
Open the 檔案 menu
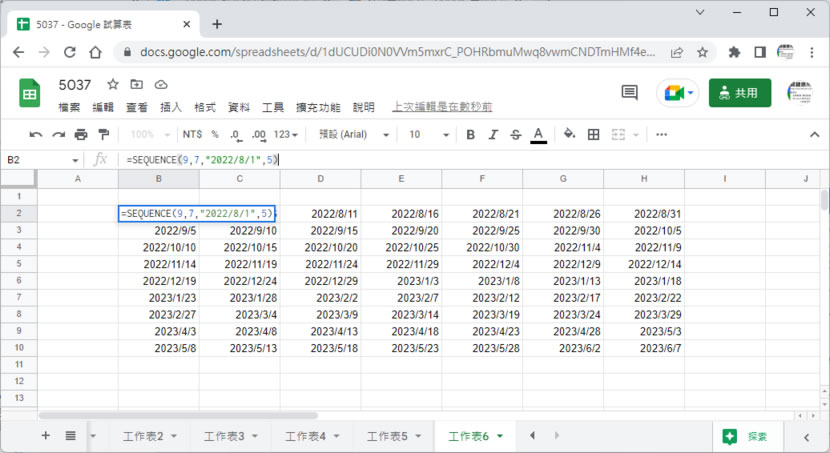pos(69,107)
